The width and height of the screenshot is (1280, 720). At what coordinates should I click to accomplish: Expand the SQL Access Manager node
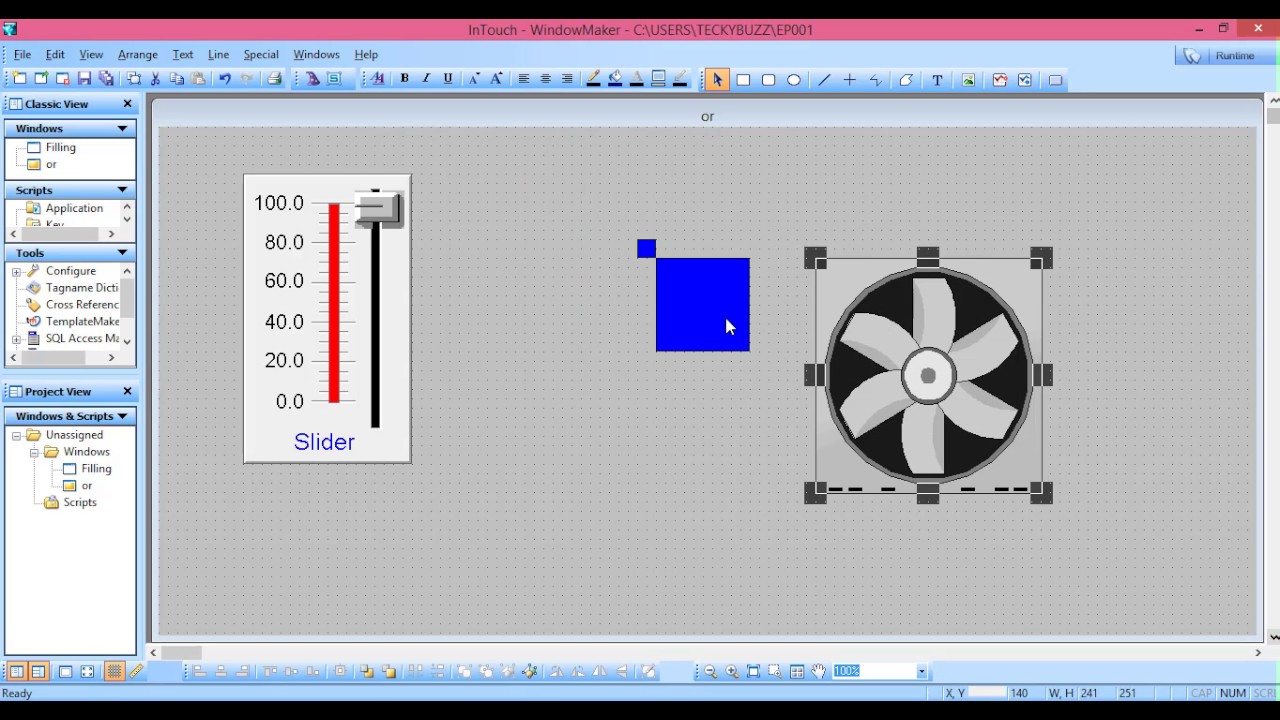click(16, 339)
